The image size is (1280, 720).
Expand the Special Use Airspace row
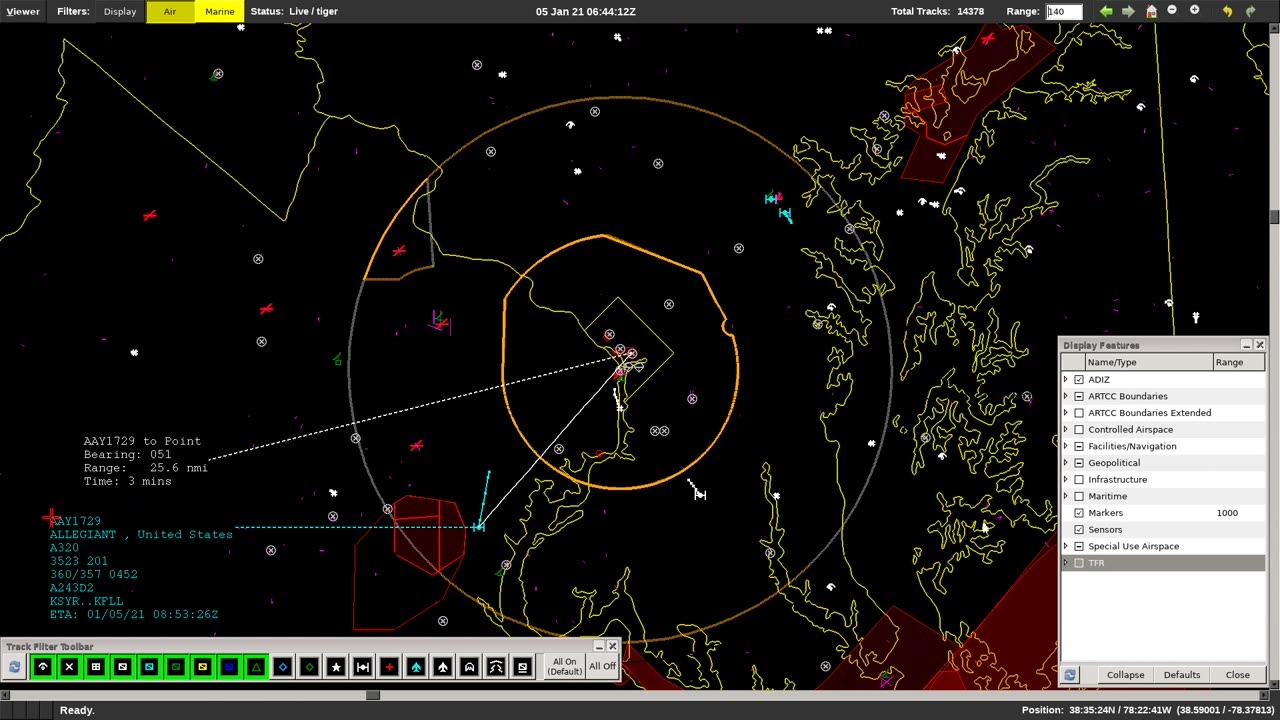[x=1066, y=546]
